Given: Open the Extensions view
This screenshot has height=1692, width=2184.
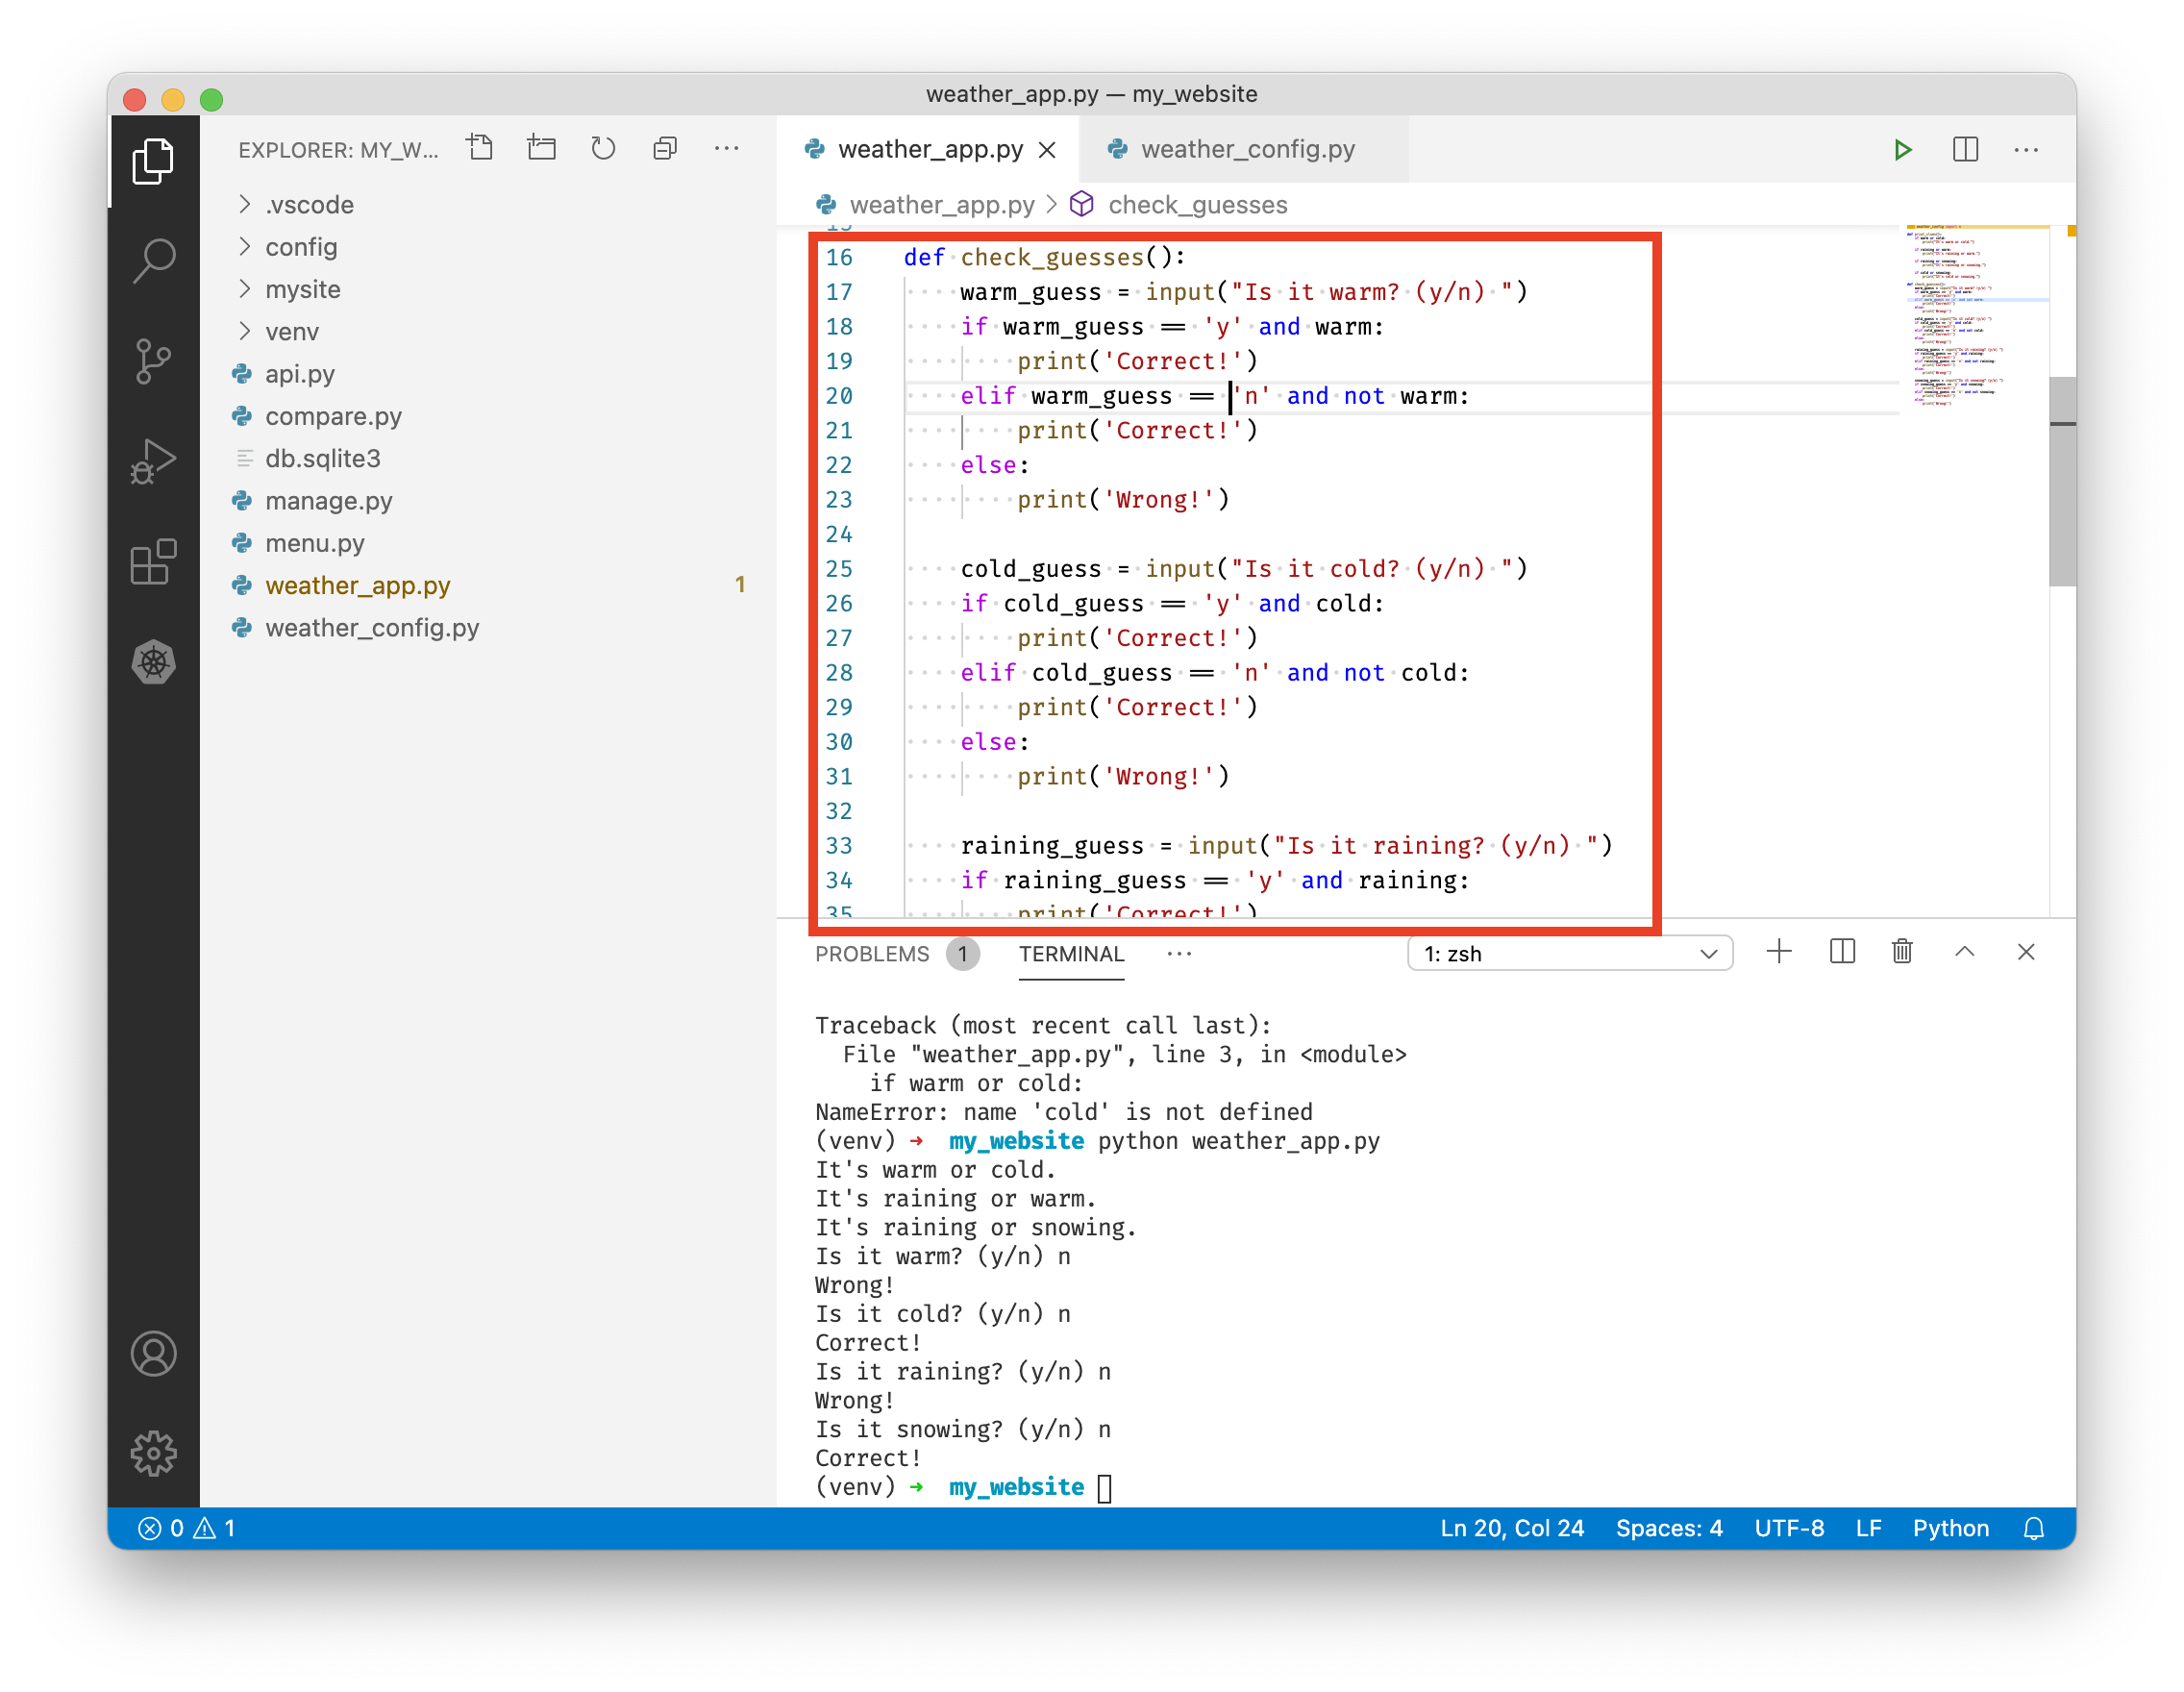Looking at the screenshot, I should [153, 562].
